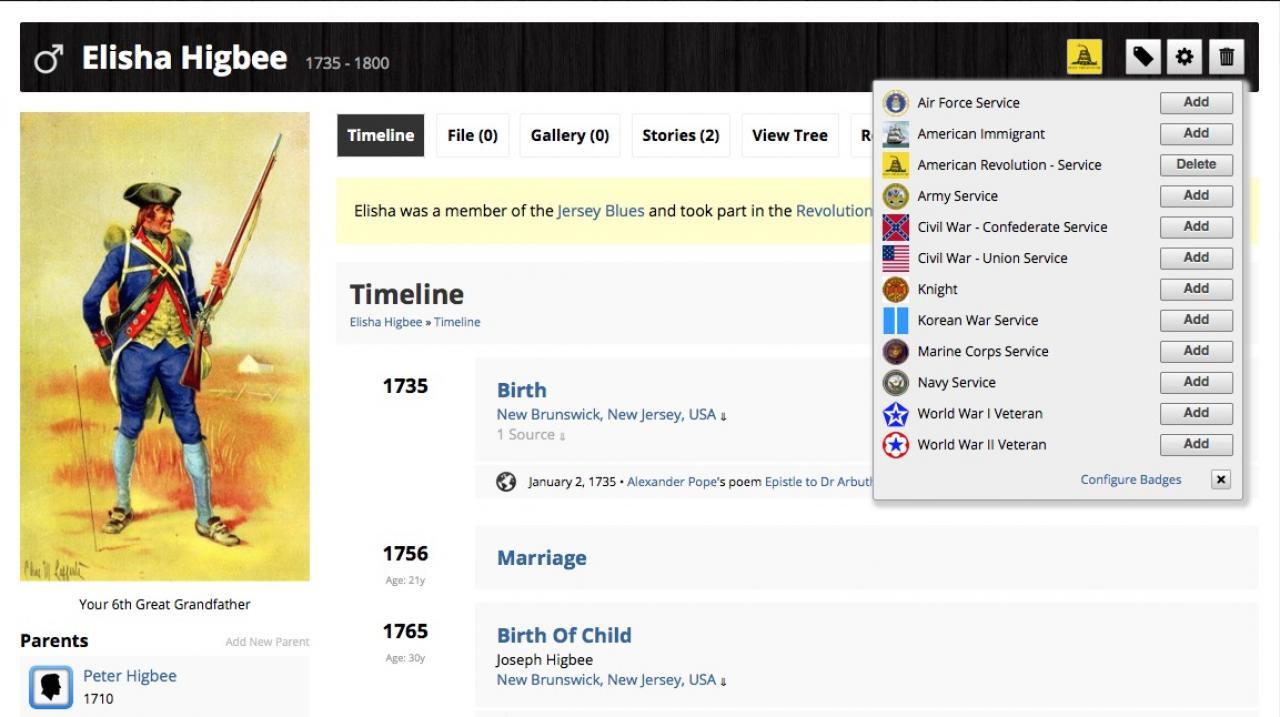Open Epistle to Dr Arbuthnot link
The height and width of the screenshot is (717, 1280).
[x=819, y=482]
